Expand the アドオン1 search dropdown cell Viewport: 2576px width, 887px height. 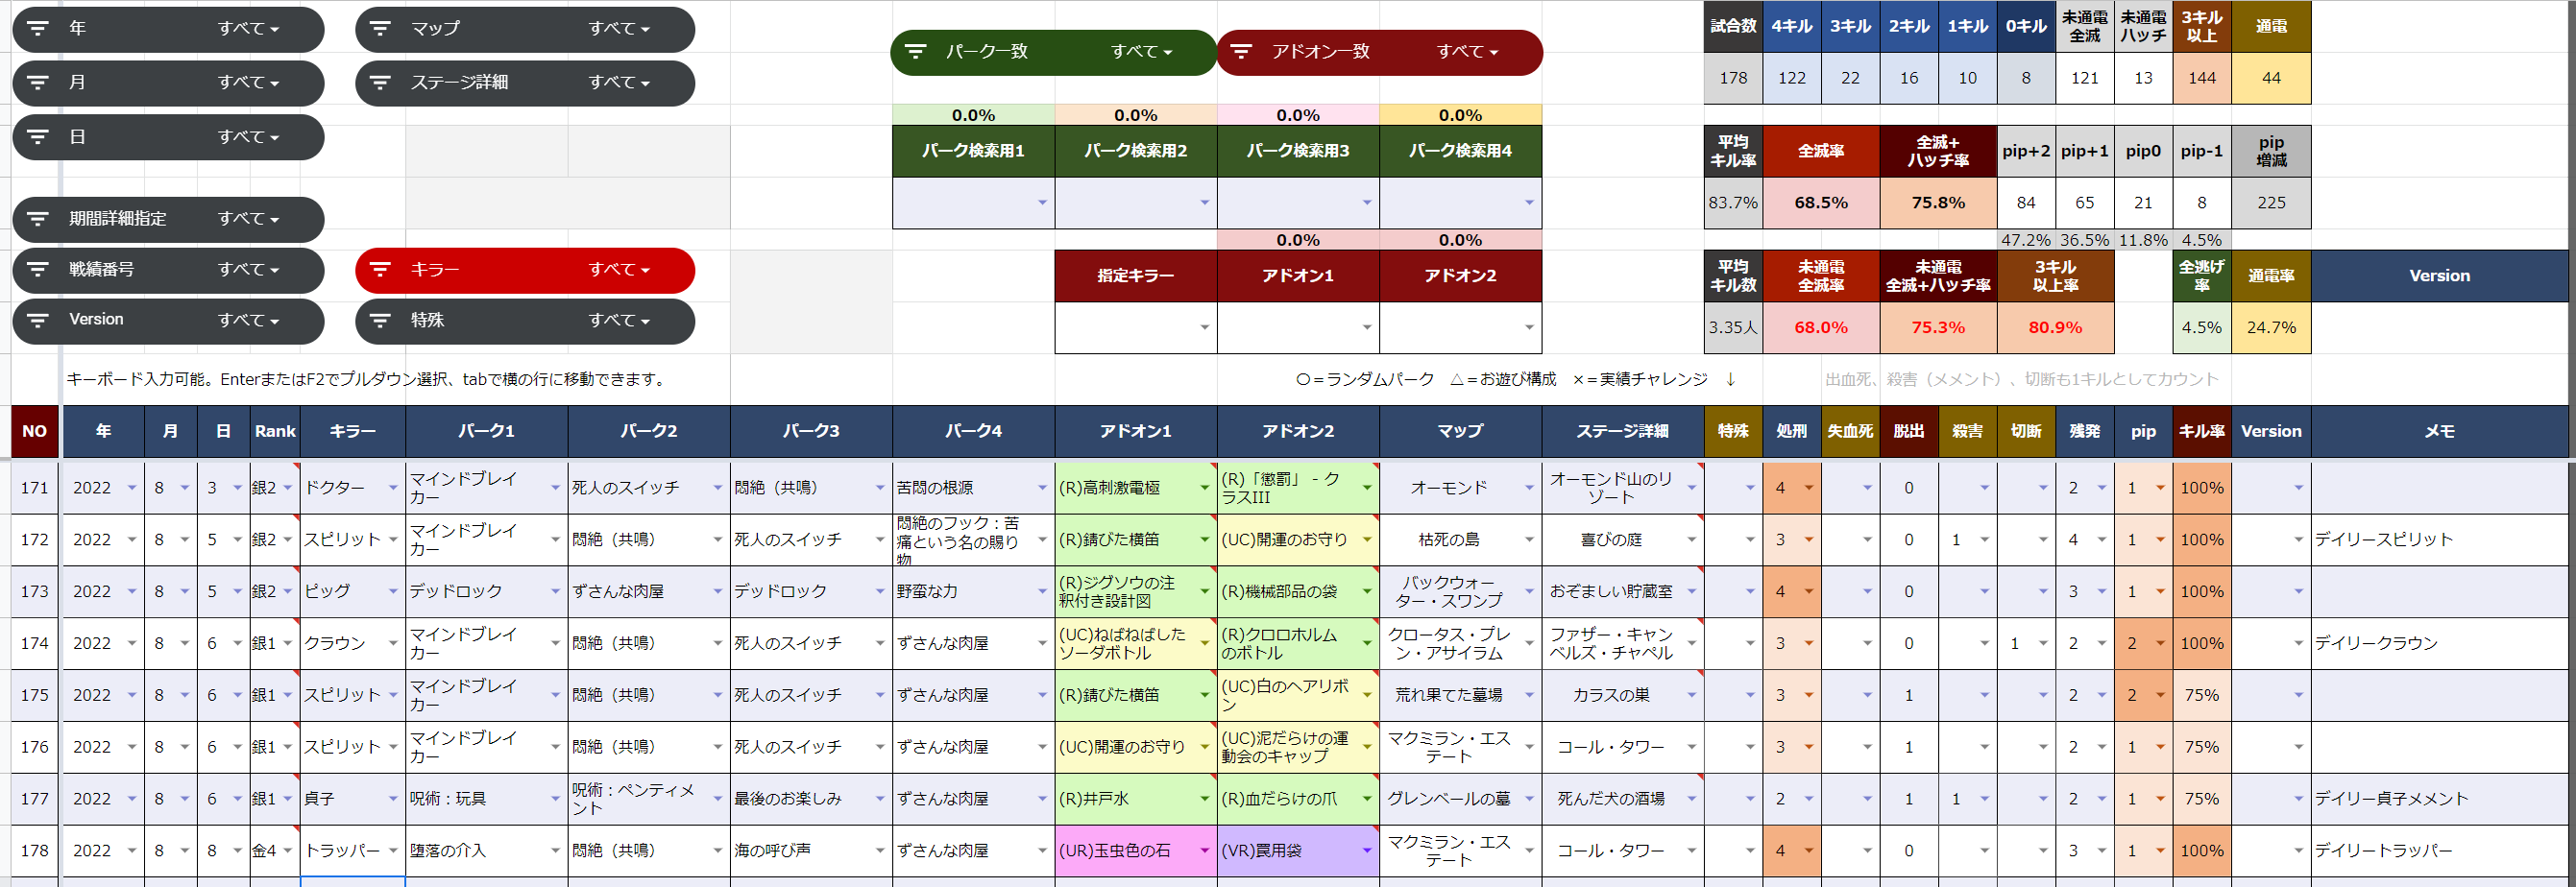(x=1367, y=327)
